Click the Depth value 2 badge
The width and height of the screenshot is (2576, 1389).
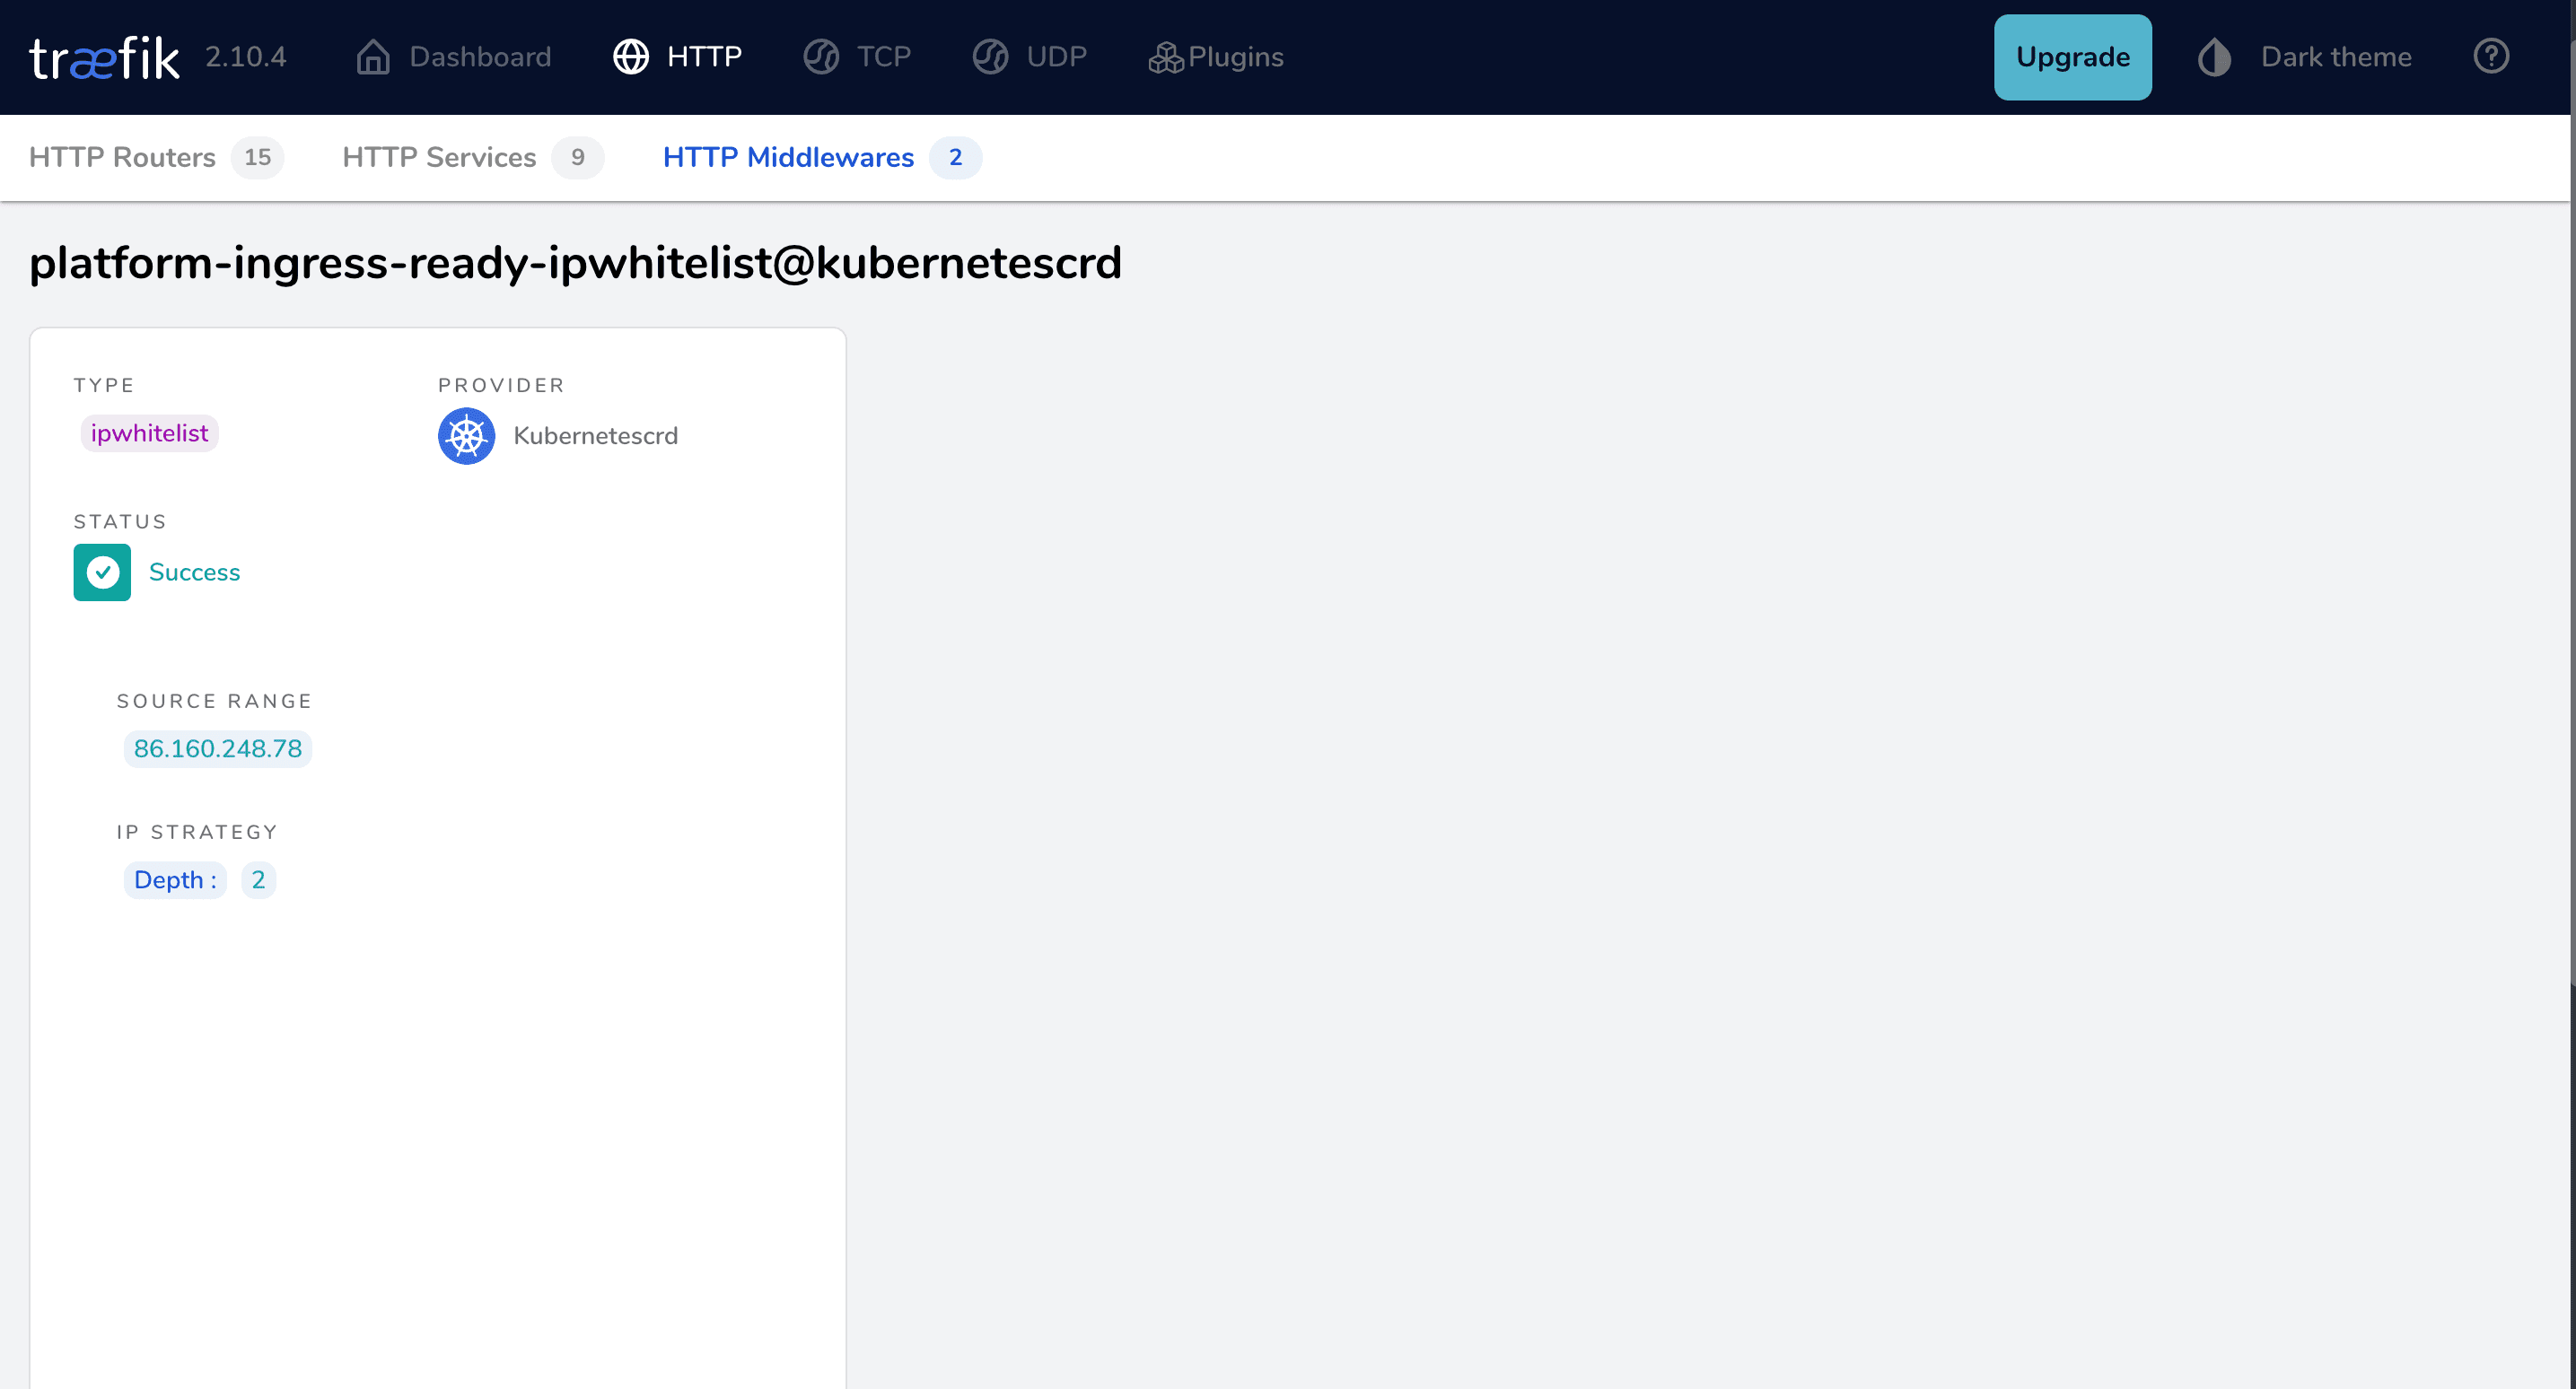[x=257, y=879]
